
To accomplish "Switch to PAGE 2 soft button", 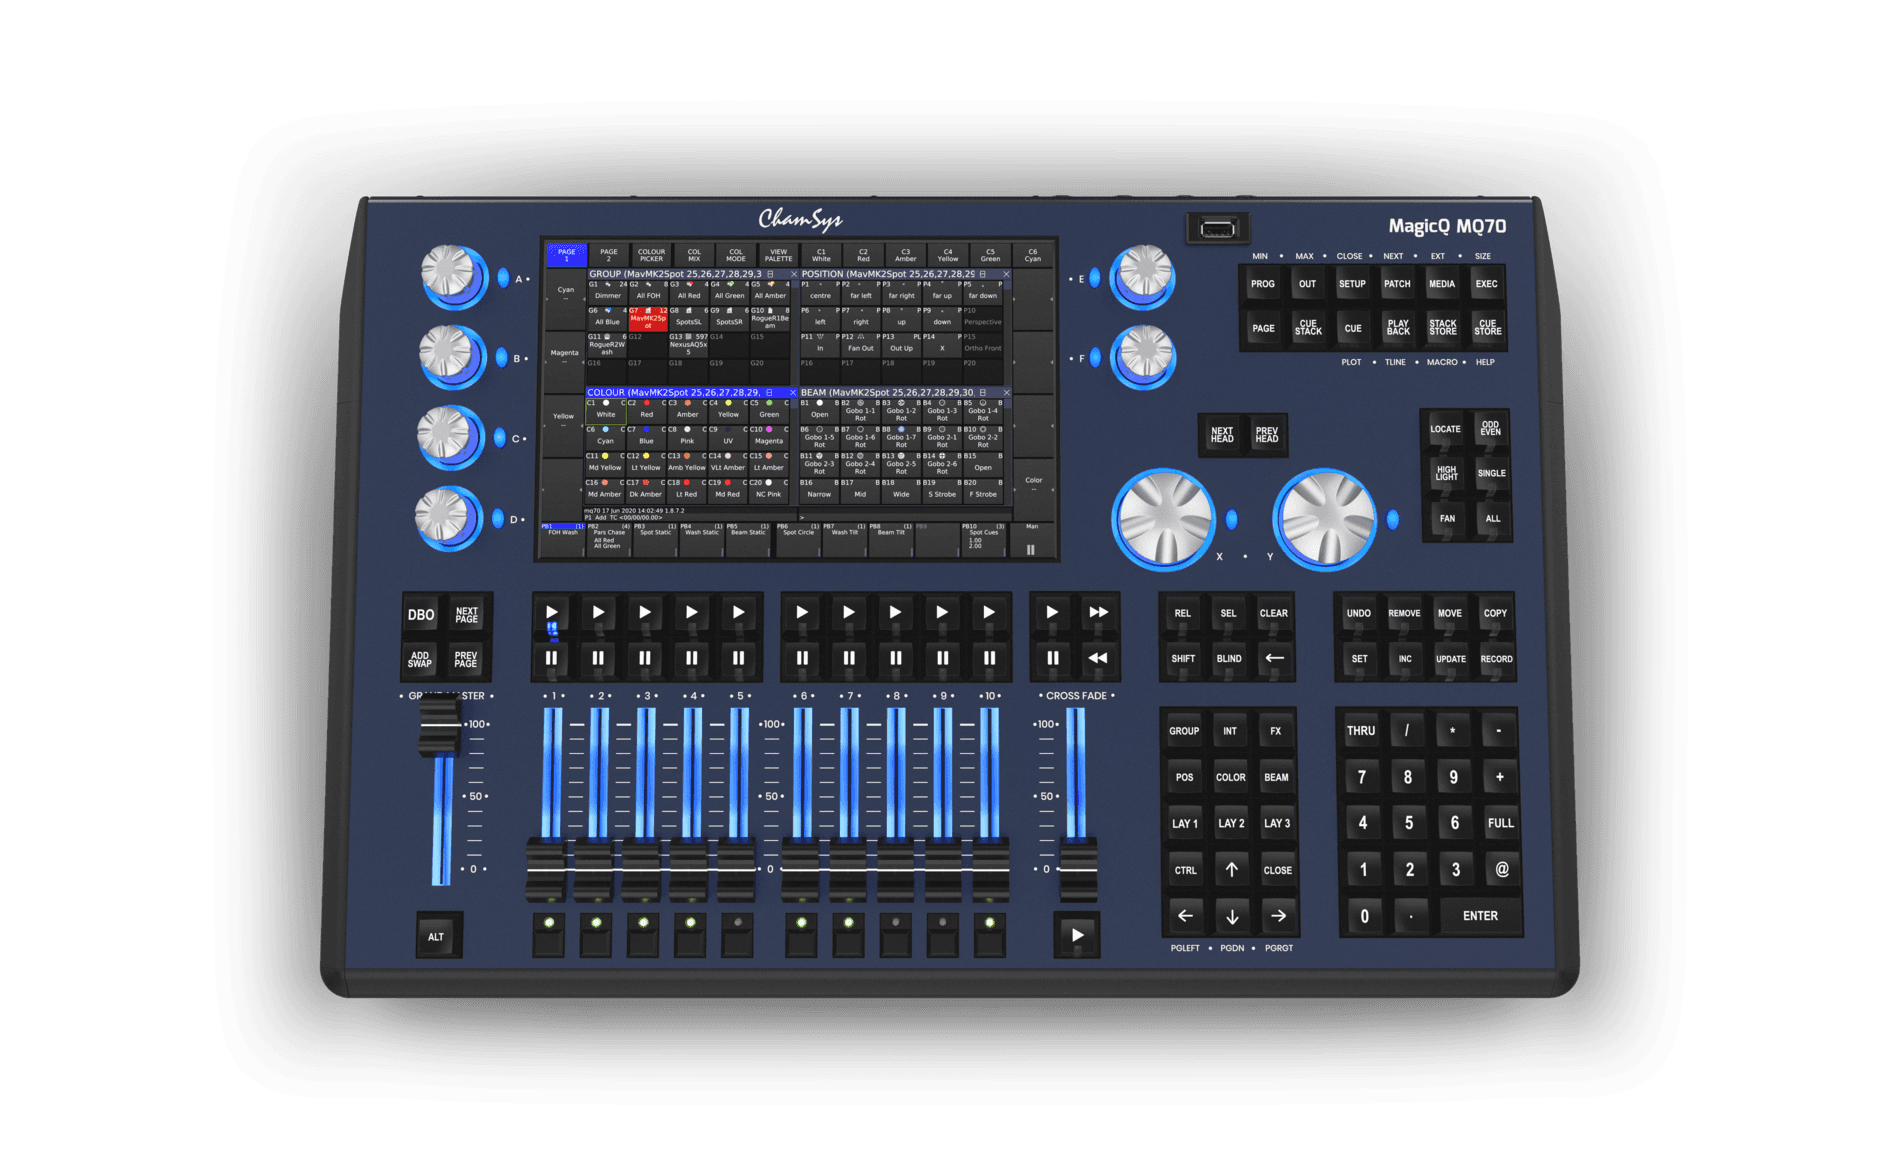I will (608, 255).
